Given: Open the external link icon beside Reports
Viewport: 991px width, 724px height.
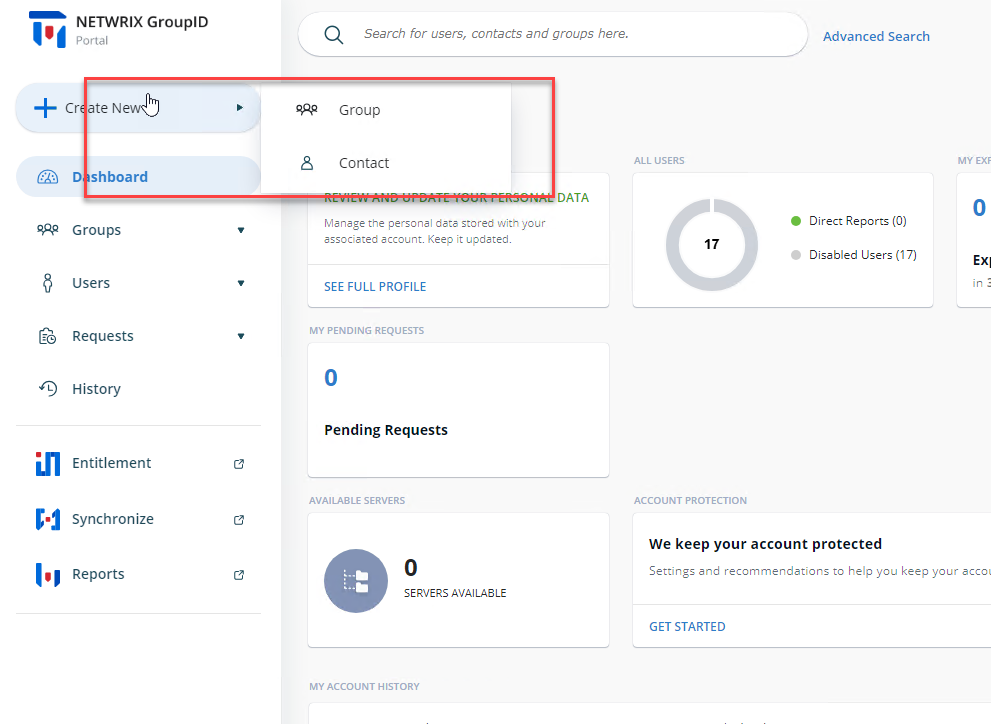Looking at the screenshot, I should (x=238, y=575).
